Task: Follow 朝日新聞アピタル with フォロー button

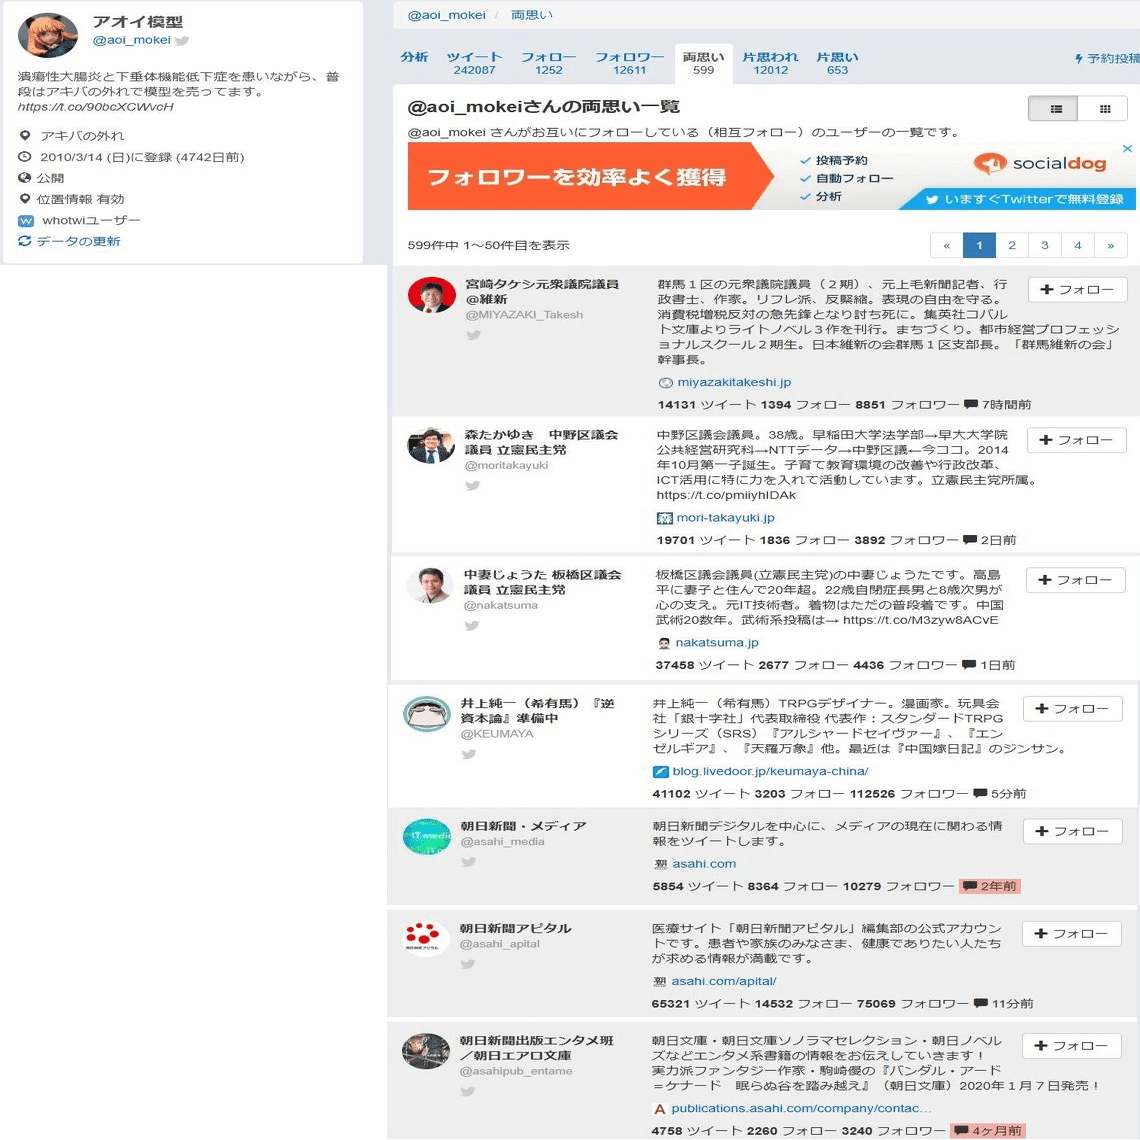Action: [x=1071, y=934]
